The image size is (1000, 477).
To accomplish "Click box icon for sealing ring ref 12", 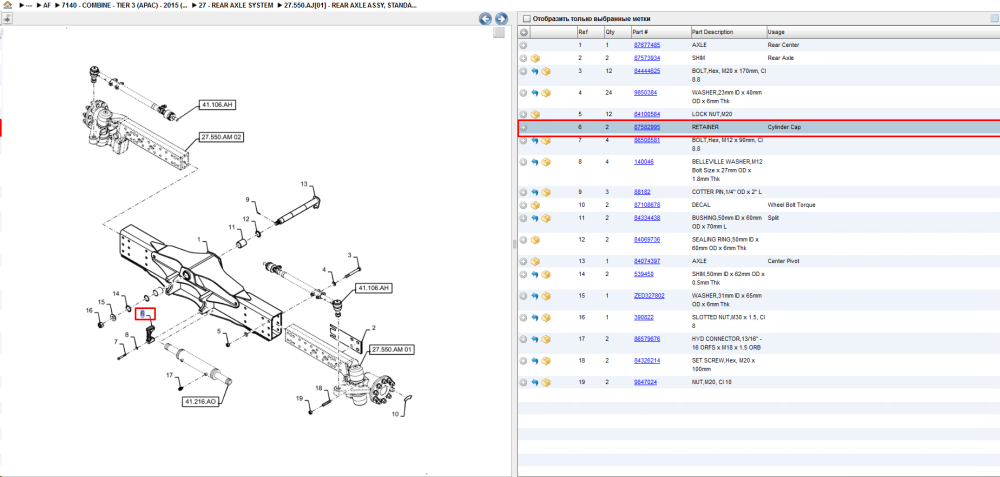I will coord(535,240).
